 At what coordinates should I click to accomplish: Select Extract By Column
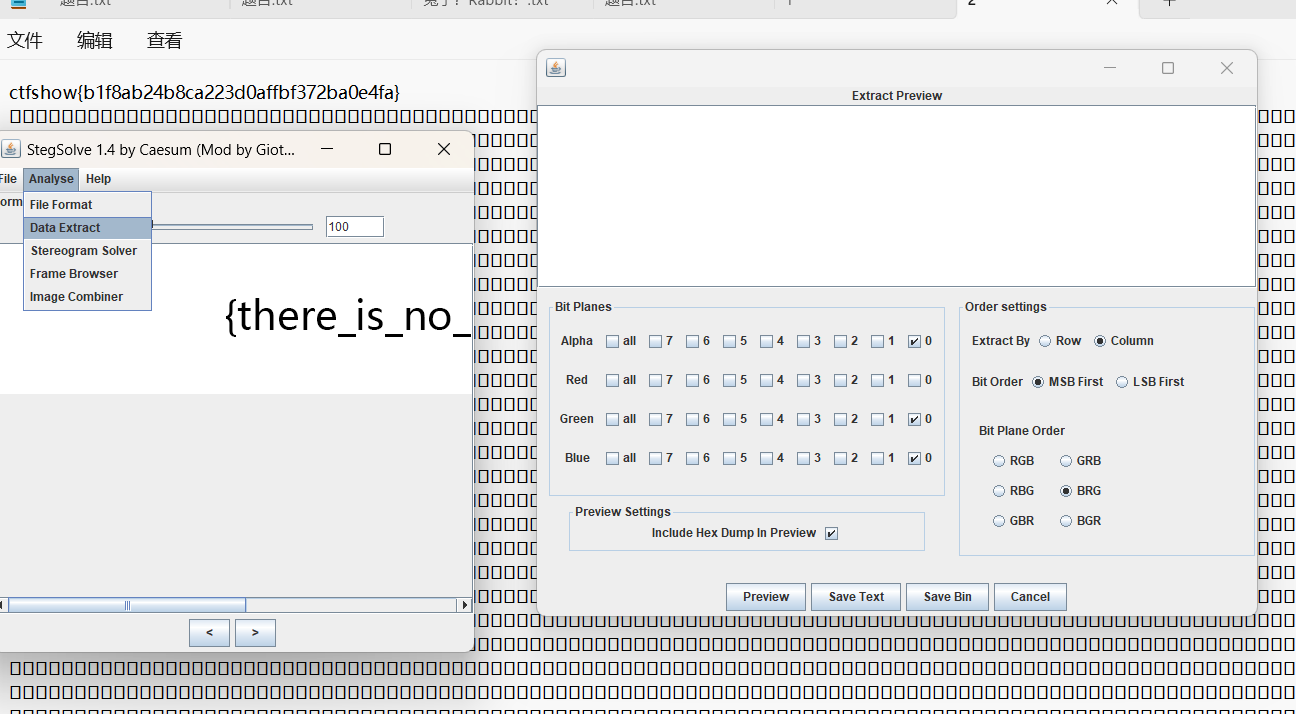(x=1100, y=341)
